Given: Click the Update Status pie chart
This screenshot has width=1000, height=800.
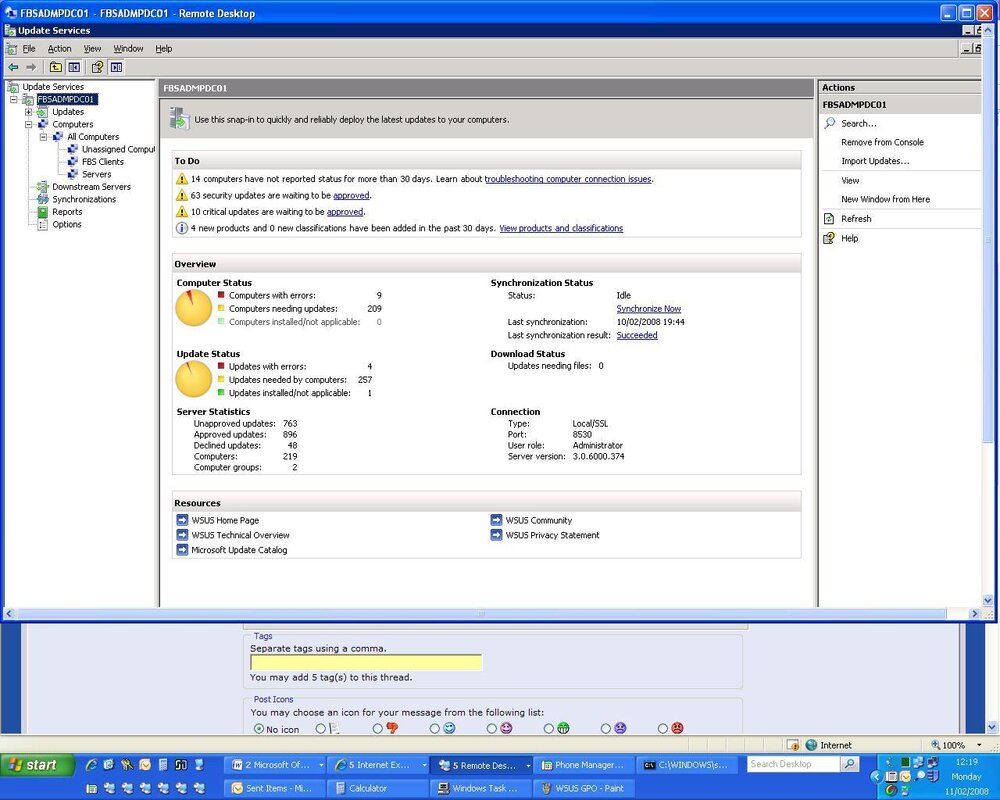Looking at the screenshot, I should pyautogui.click(x=193, y=379).
